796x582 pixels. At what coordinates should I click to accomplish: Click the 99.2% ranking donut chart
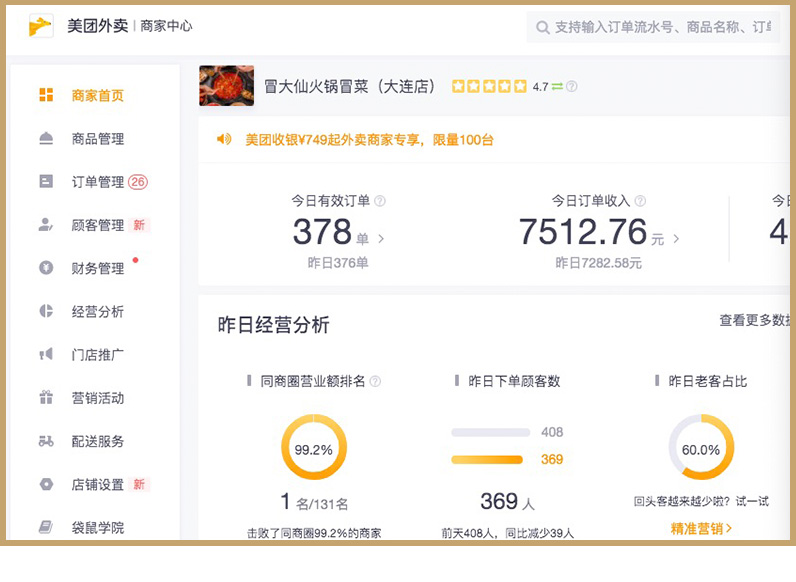tap(314, 447)
